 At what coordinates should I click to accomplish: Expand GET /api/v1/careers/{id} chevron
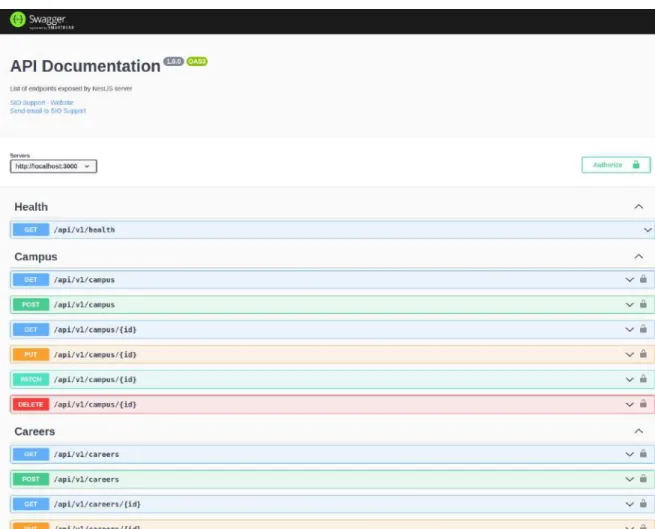pos(630,504)
